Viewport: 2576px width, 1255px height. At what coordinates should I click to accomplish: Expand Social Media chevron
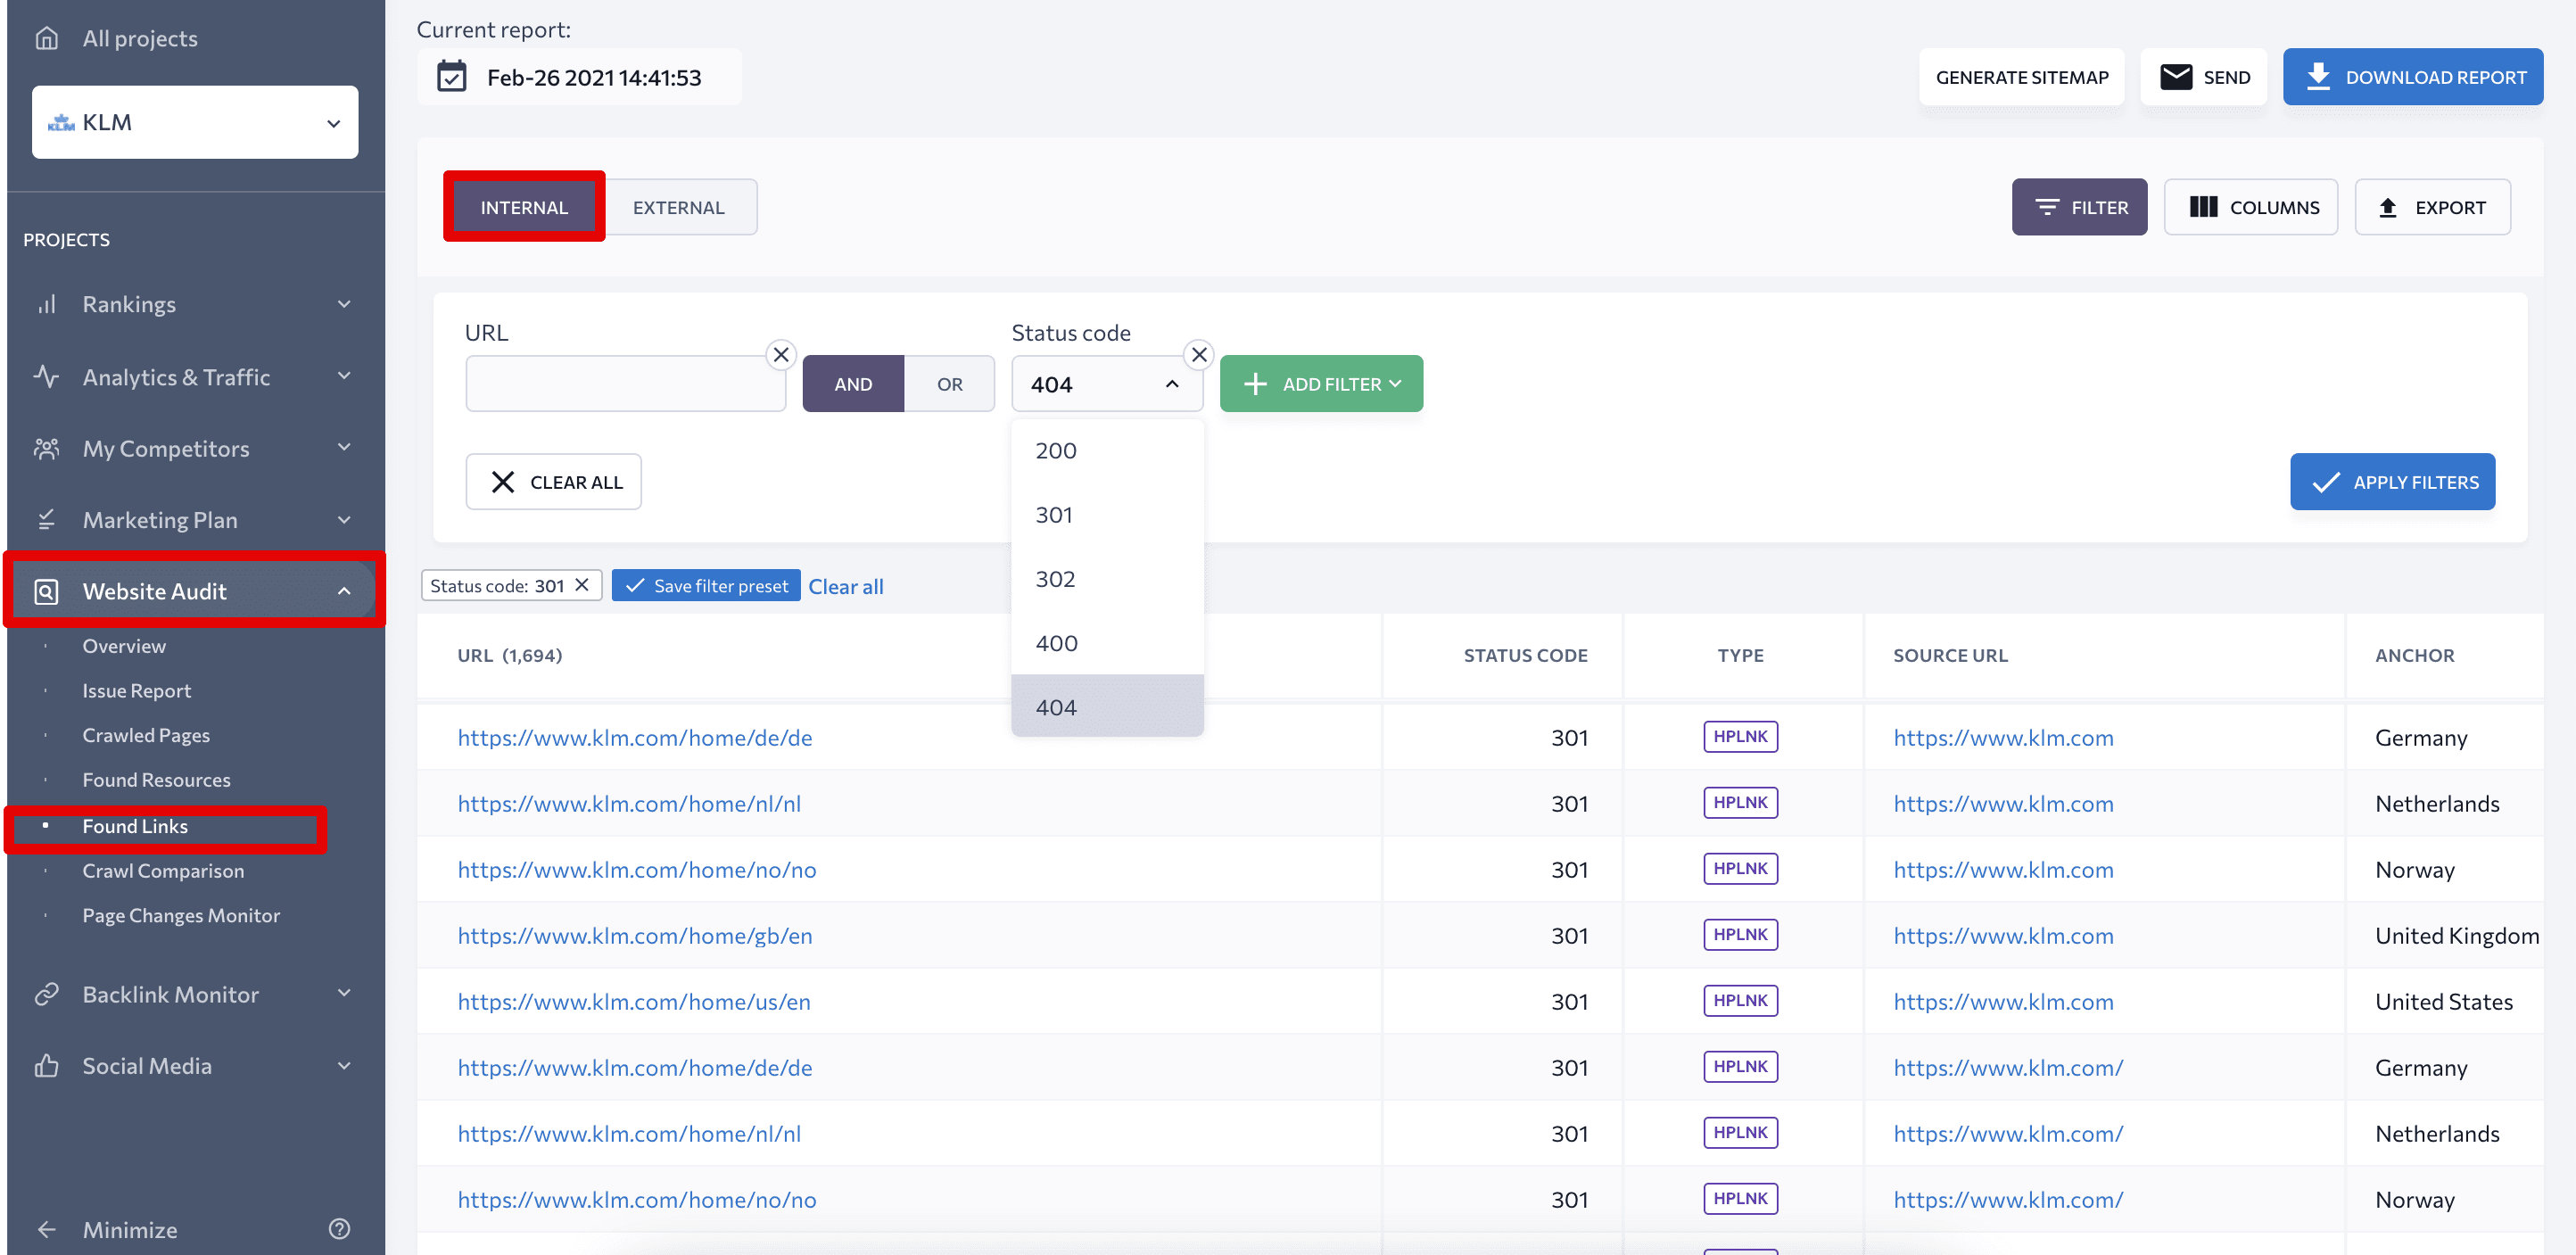click(x=344, y=1065)
